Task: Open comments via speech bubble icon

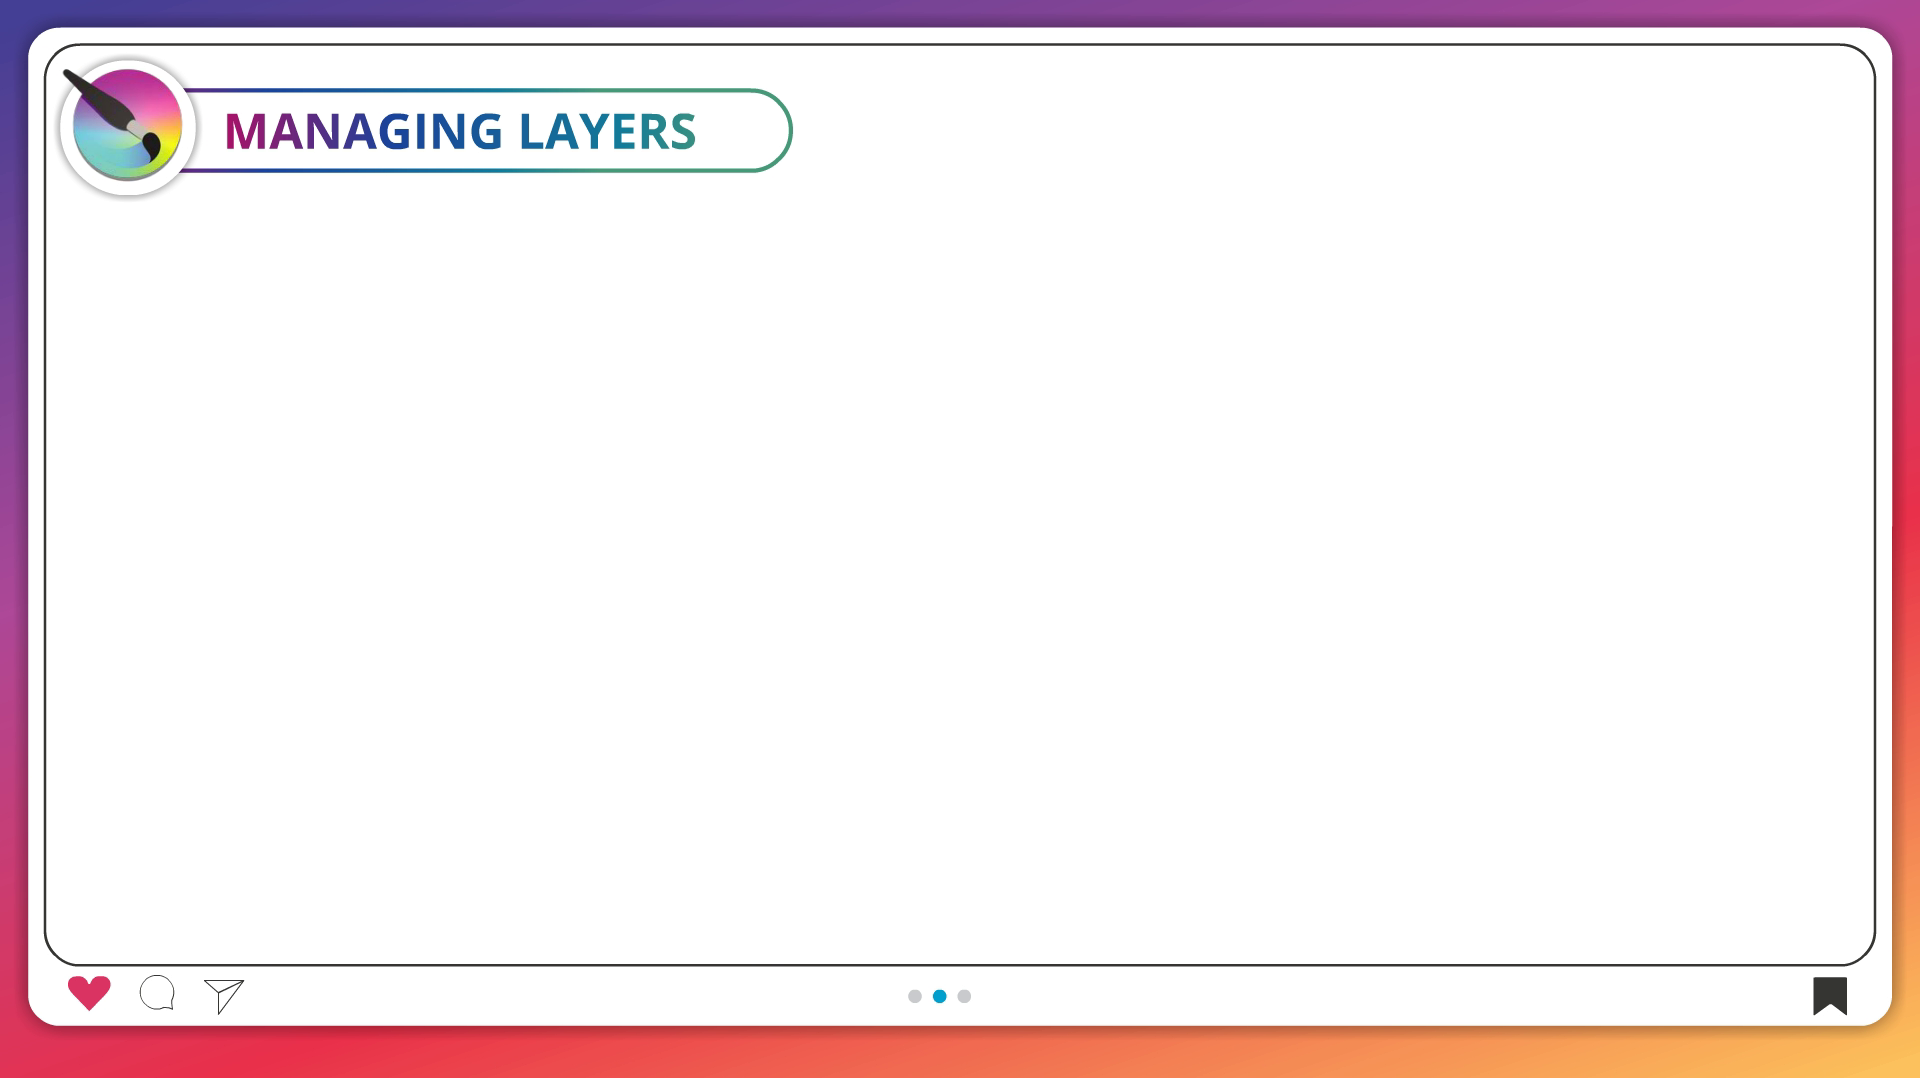Action: 157,993
